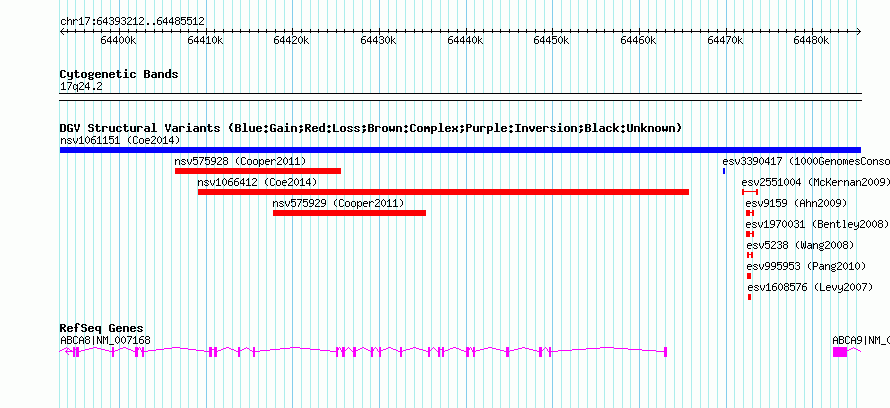Select the 64450k ruler tick label
The image size is (890, 408).
552,40
